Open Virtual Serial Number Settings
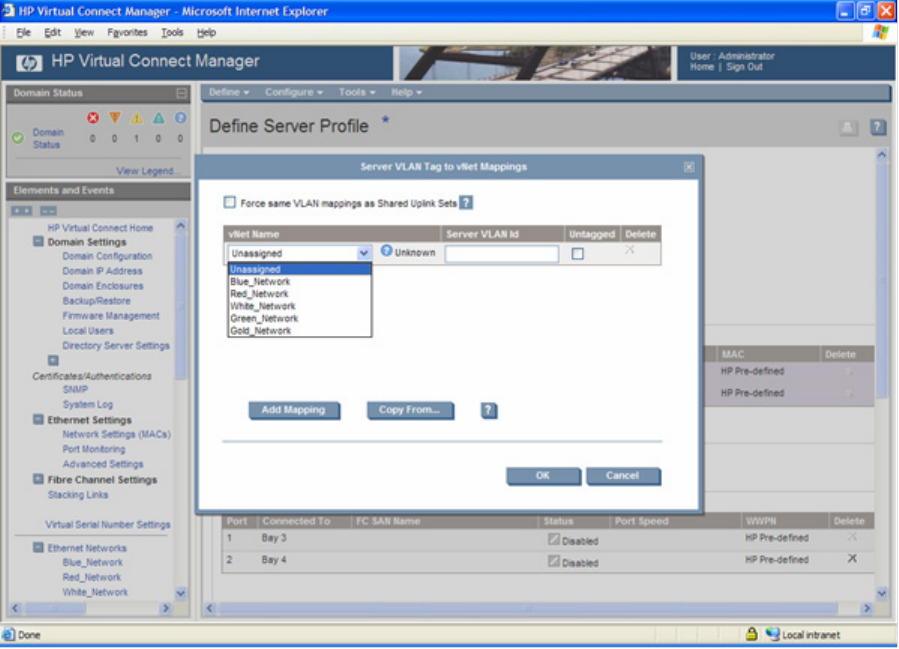The image size is (899, 649). (x=108, y=525)
